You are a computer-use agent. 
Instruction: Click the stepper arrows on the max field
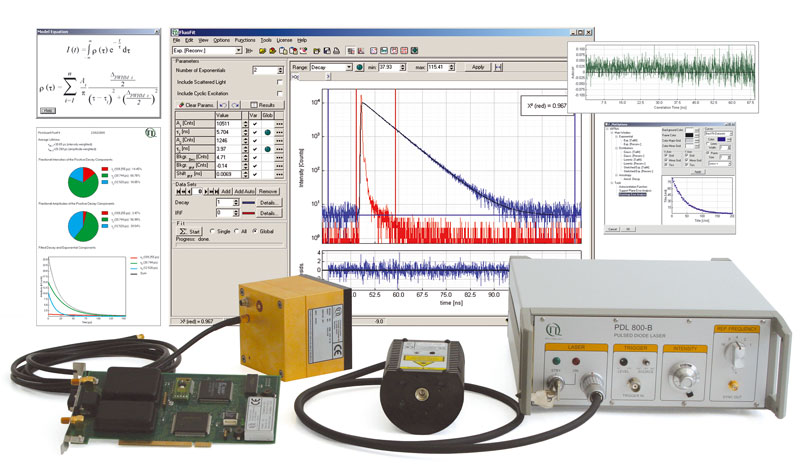[x=452, y=67]
